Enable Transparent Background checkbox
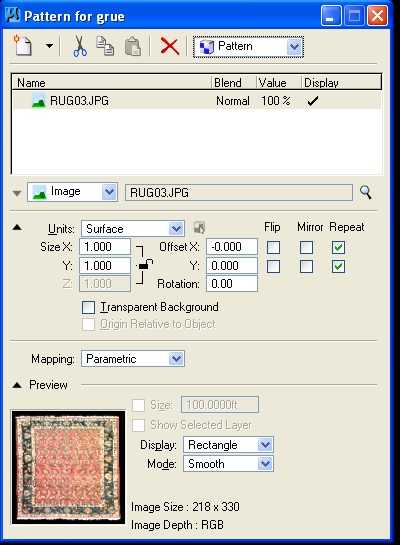This screenshot has height=545, width=400. pos(88,307)
